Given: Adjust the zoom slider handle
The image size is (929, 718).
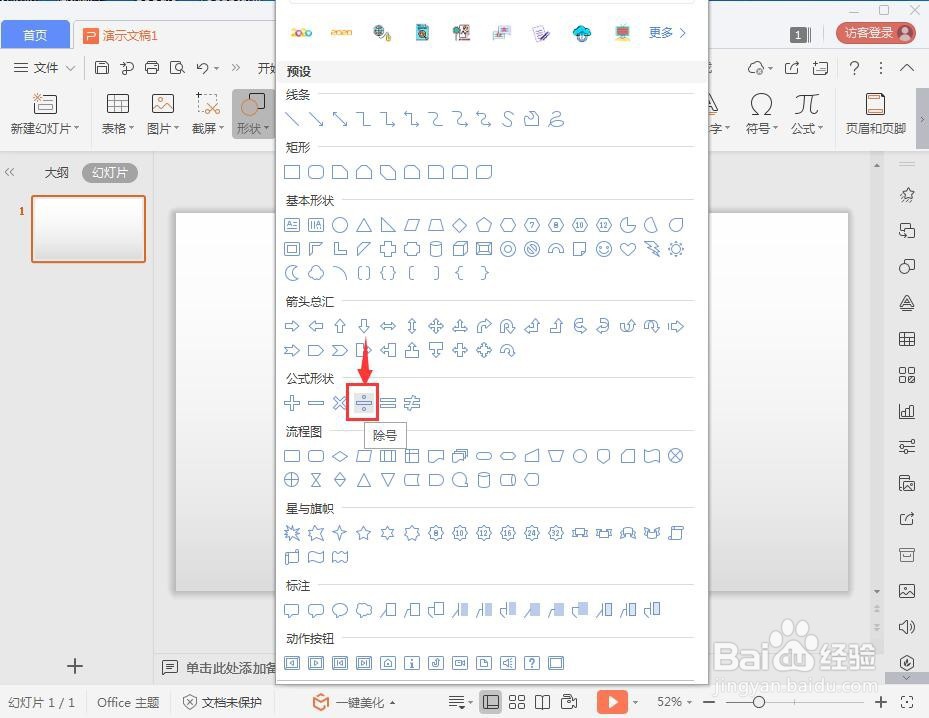Looking at the screenshot, I should click(758, 702).
